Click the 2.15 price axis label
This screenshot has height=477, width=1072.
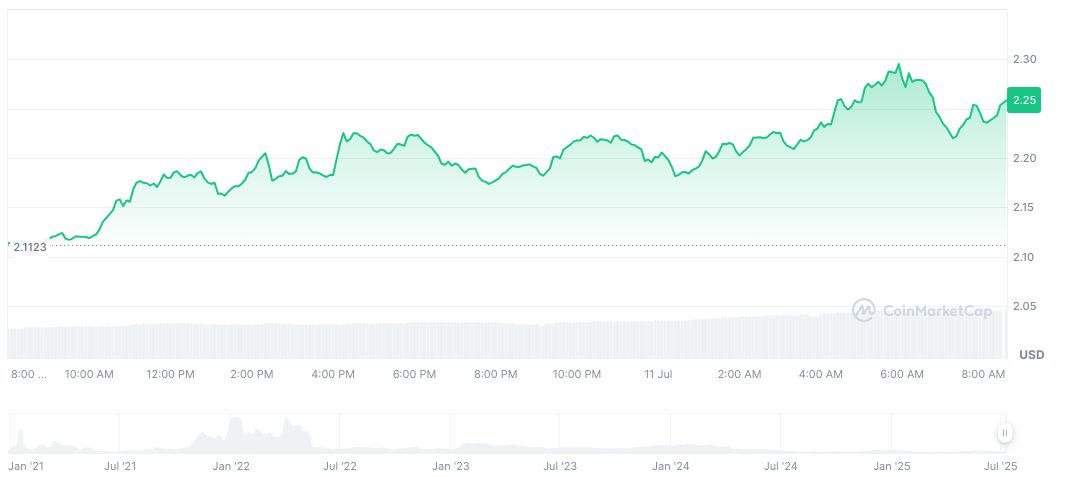click(1024, 208)
